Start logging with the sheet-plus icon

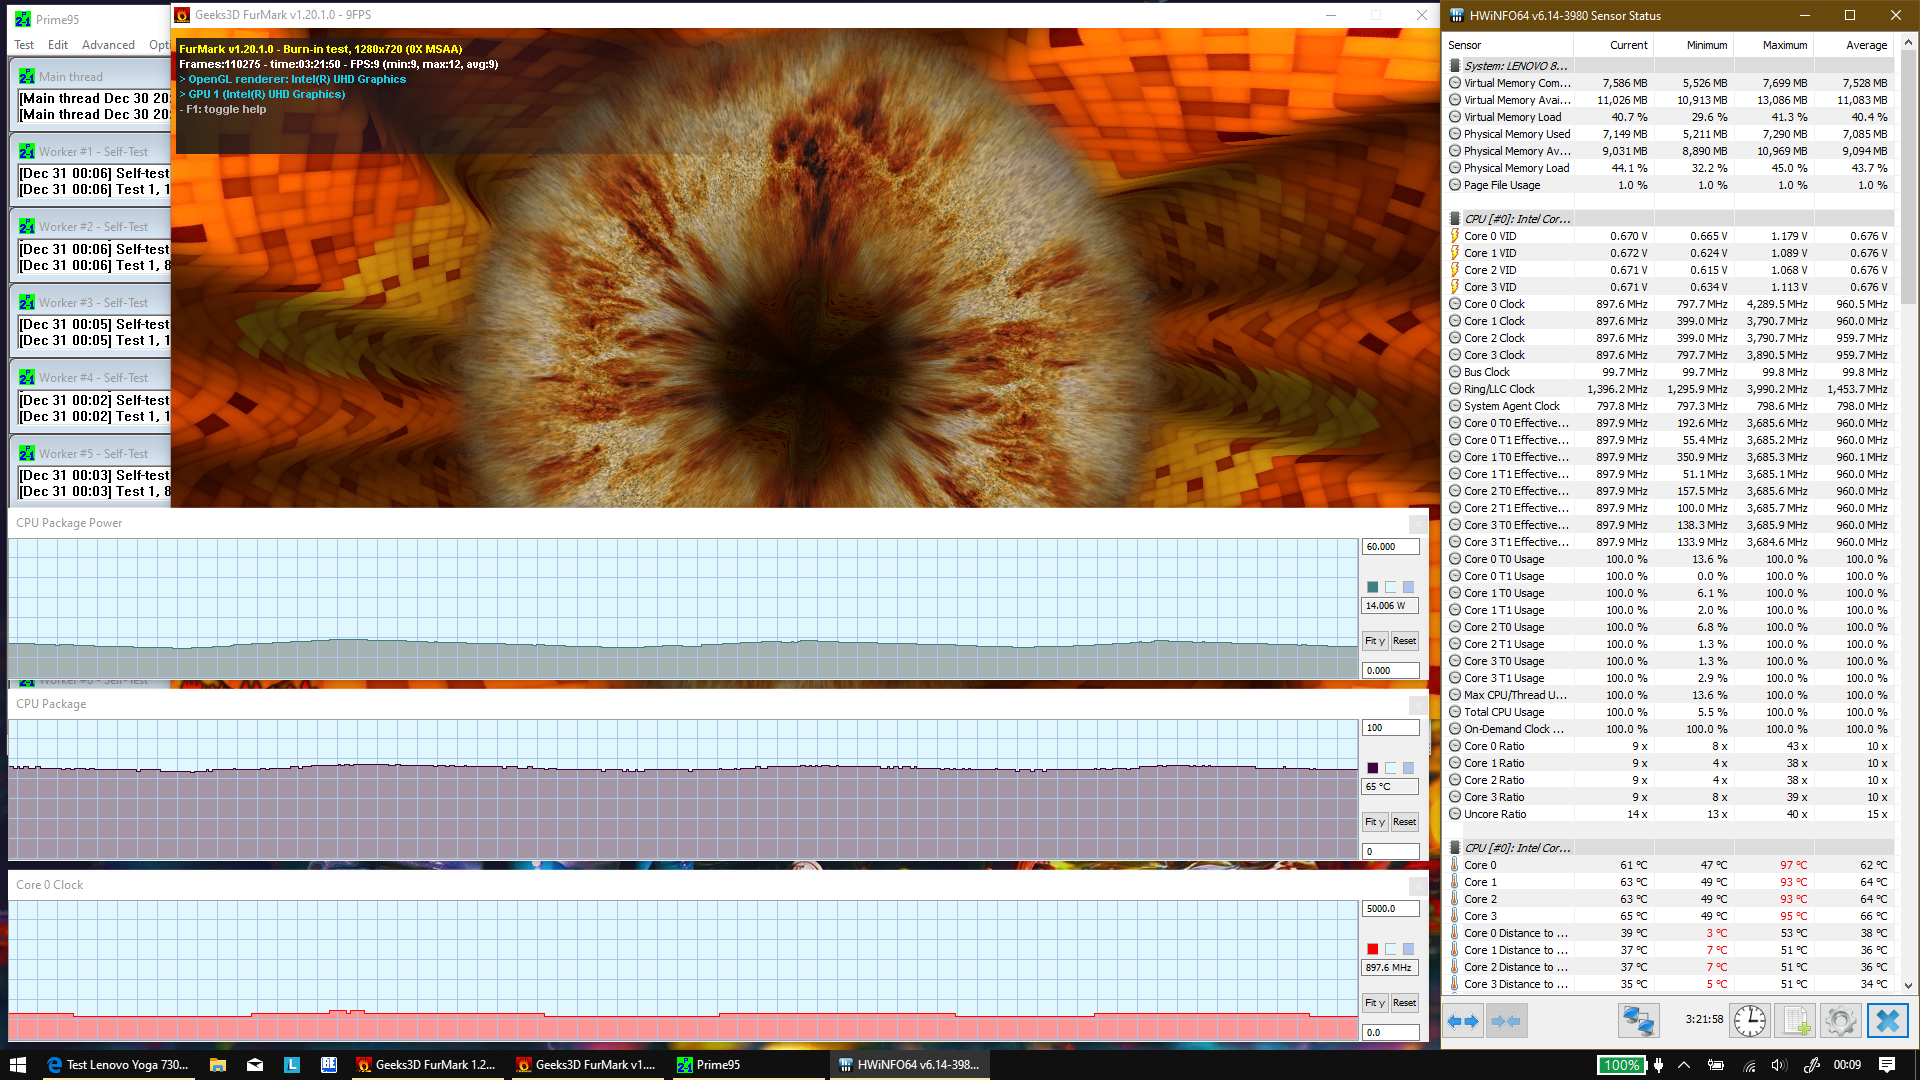coord(1795,1021)
